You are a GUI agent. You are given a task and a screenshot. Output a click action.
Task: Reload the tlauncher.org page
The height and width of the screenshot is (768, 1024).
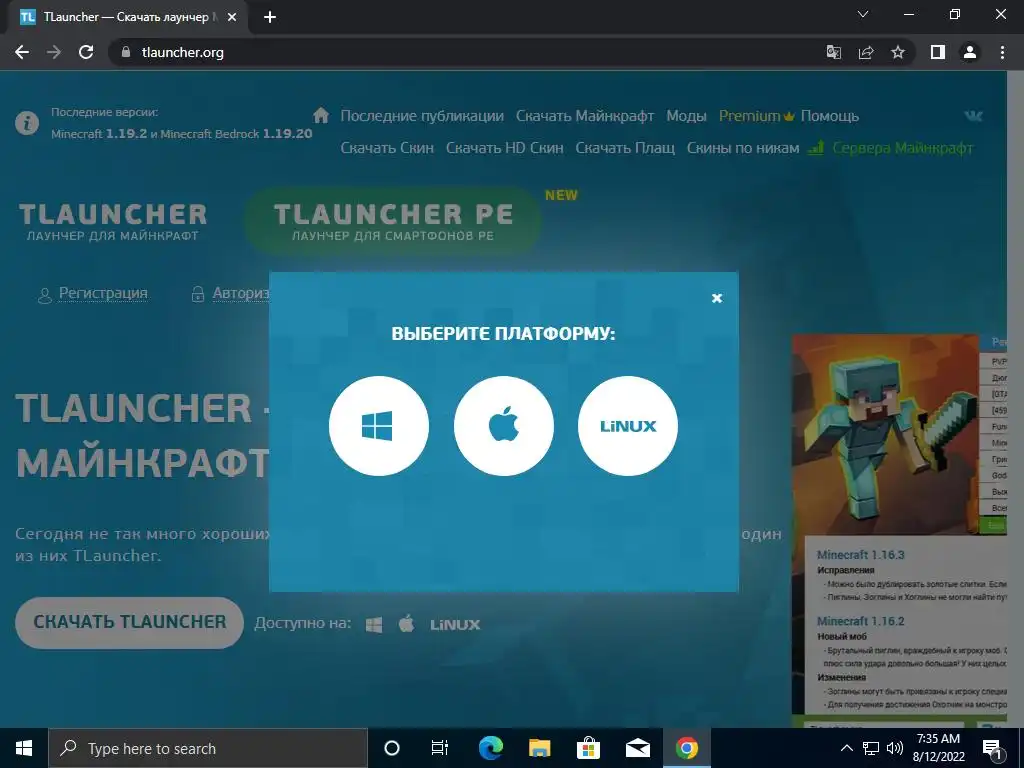(x=86, y=52)
